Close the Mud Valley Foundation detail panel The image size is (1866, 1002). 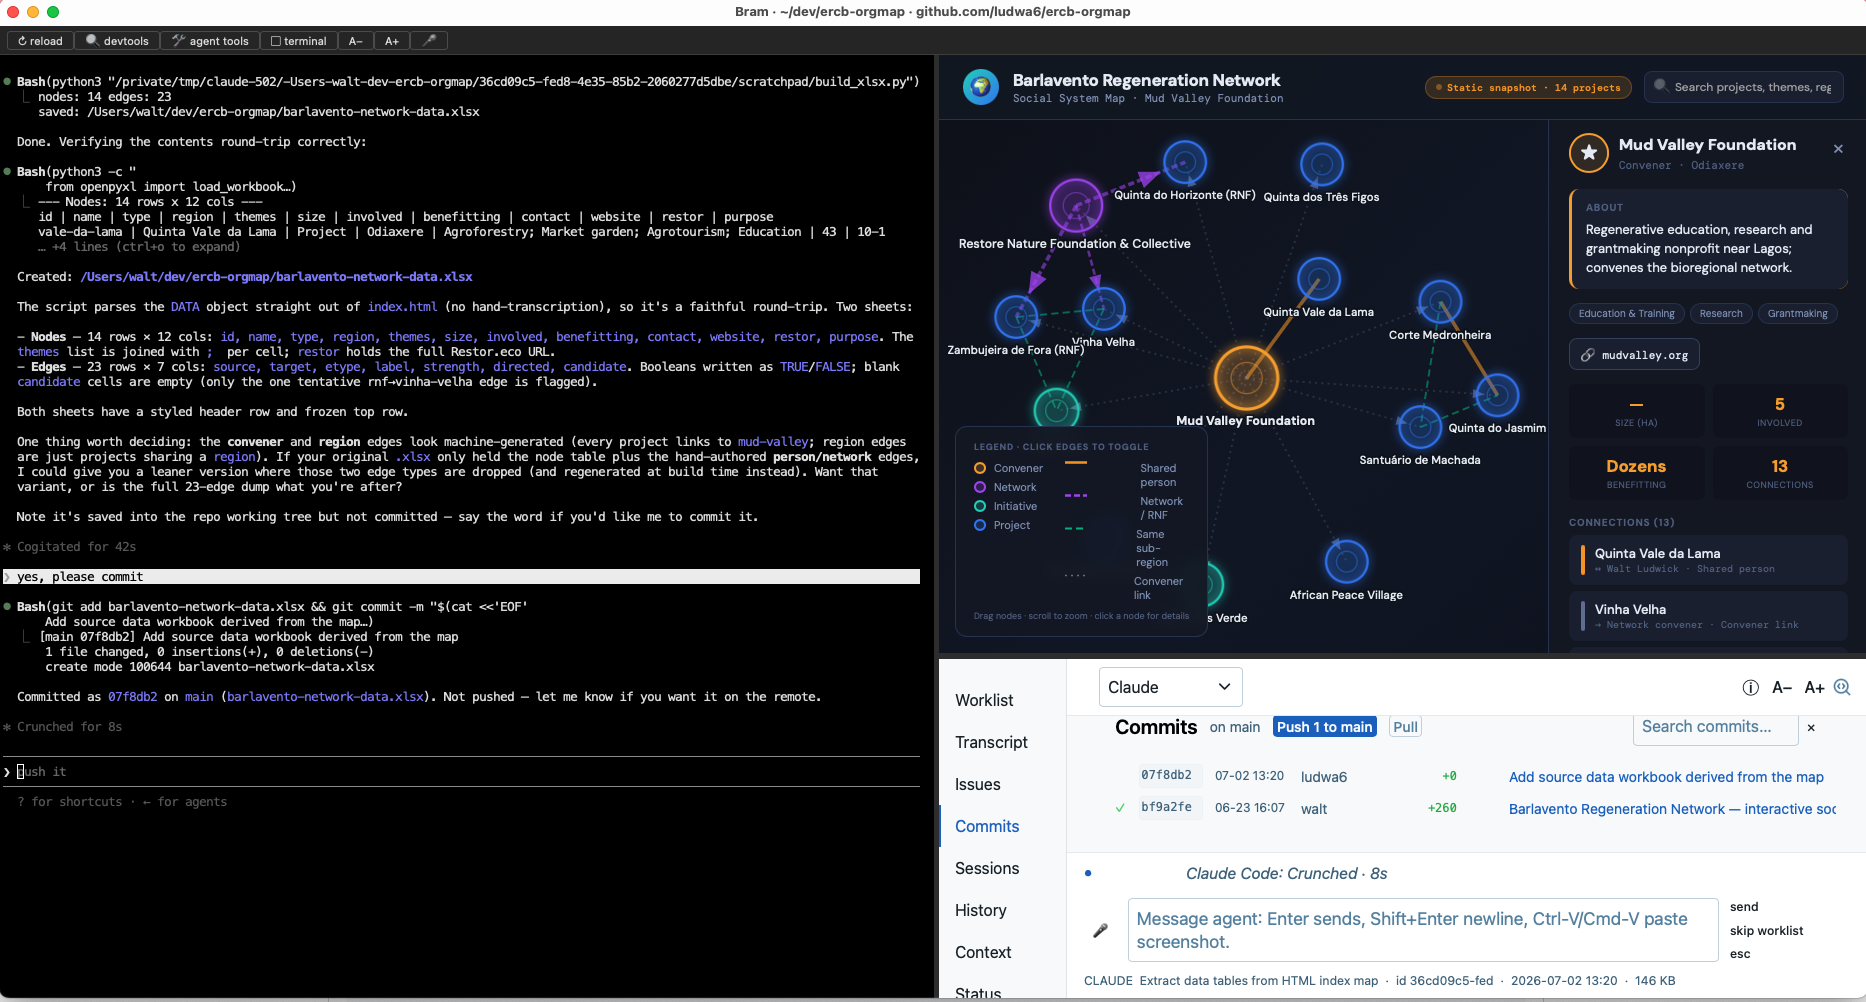pos(1838,149)
